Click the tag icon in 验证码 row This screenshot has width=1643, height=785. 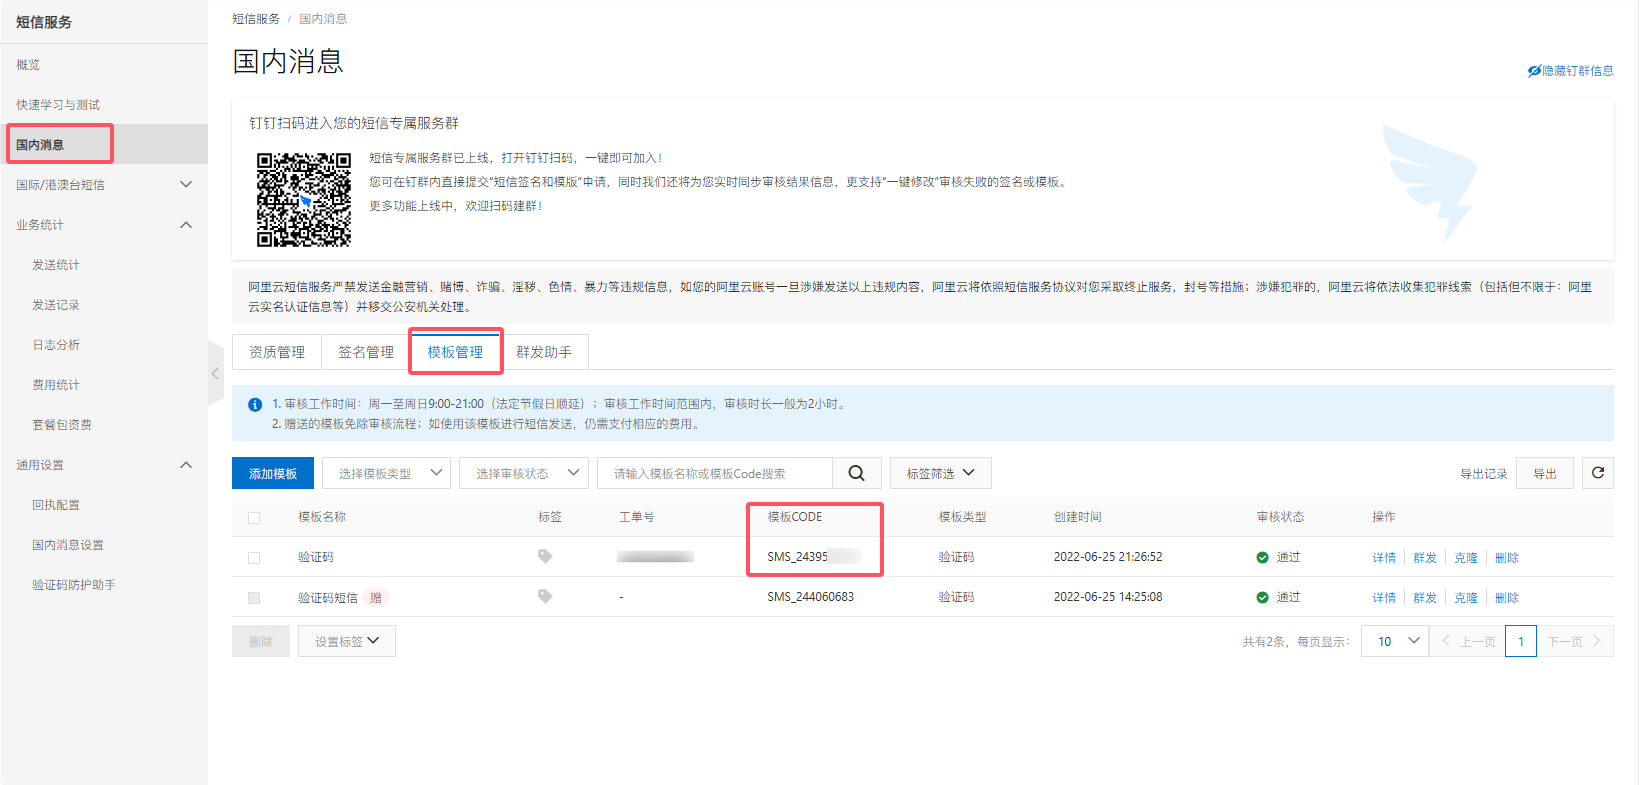[545, 556]
